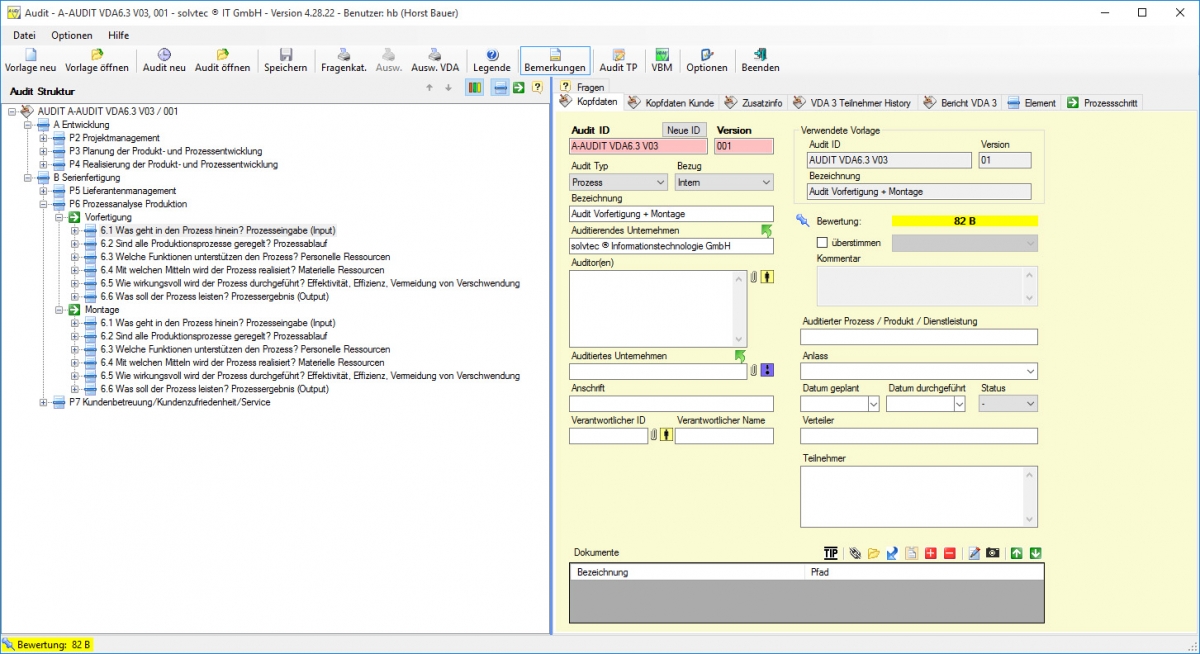Enable the überstimmen checkbox
1200x654 pixels.
[823, 243]
